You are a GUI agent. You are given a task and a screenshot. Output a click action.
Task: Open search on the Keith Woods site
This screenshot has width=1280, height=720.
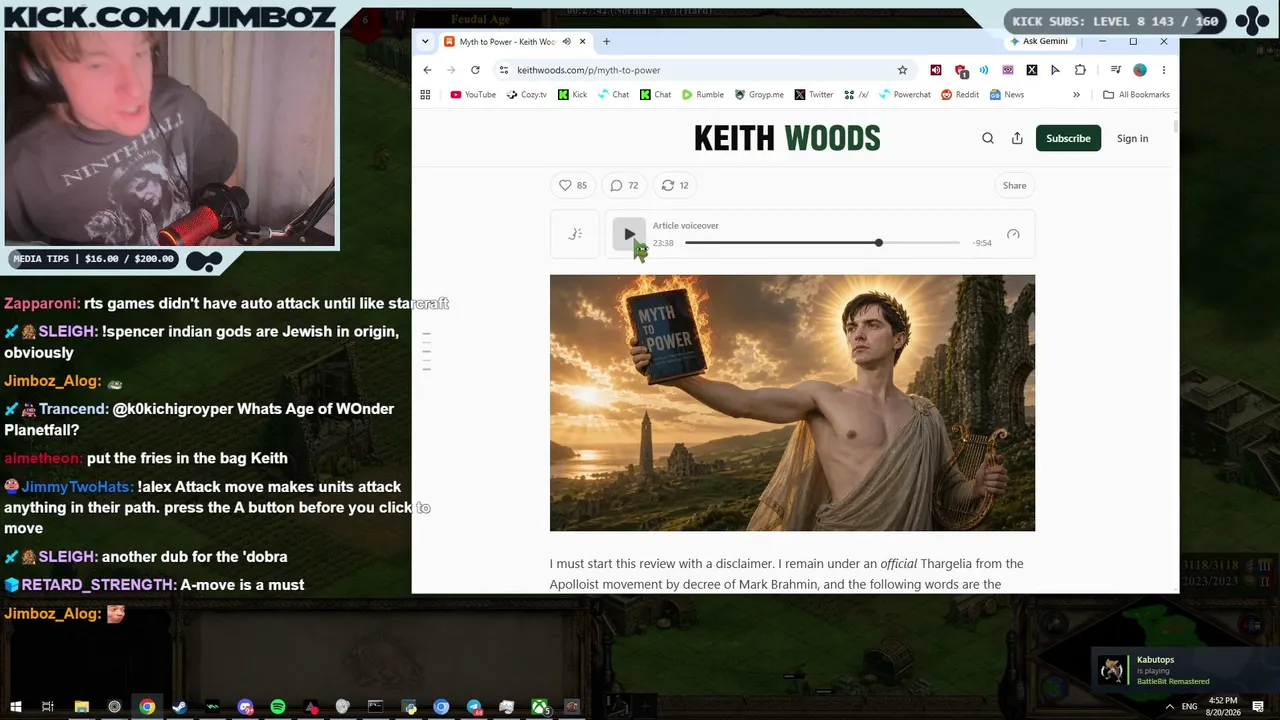988,138
